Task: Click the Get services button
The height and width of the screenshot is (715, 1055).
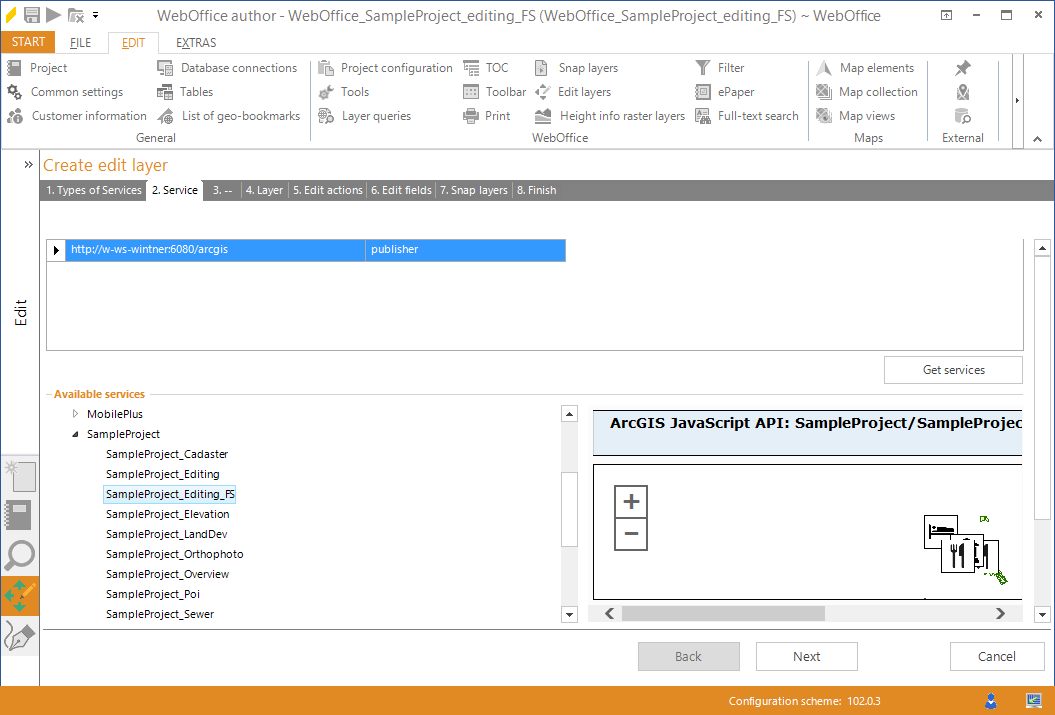Action: pos(952,369)
